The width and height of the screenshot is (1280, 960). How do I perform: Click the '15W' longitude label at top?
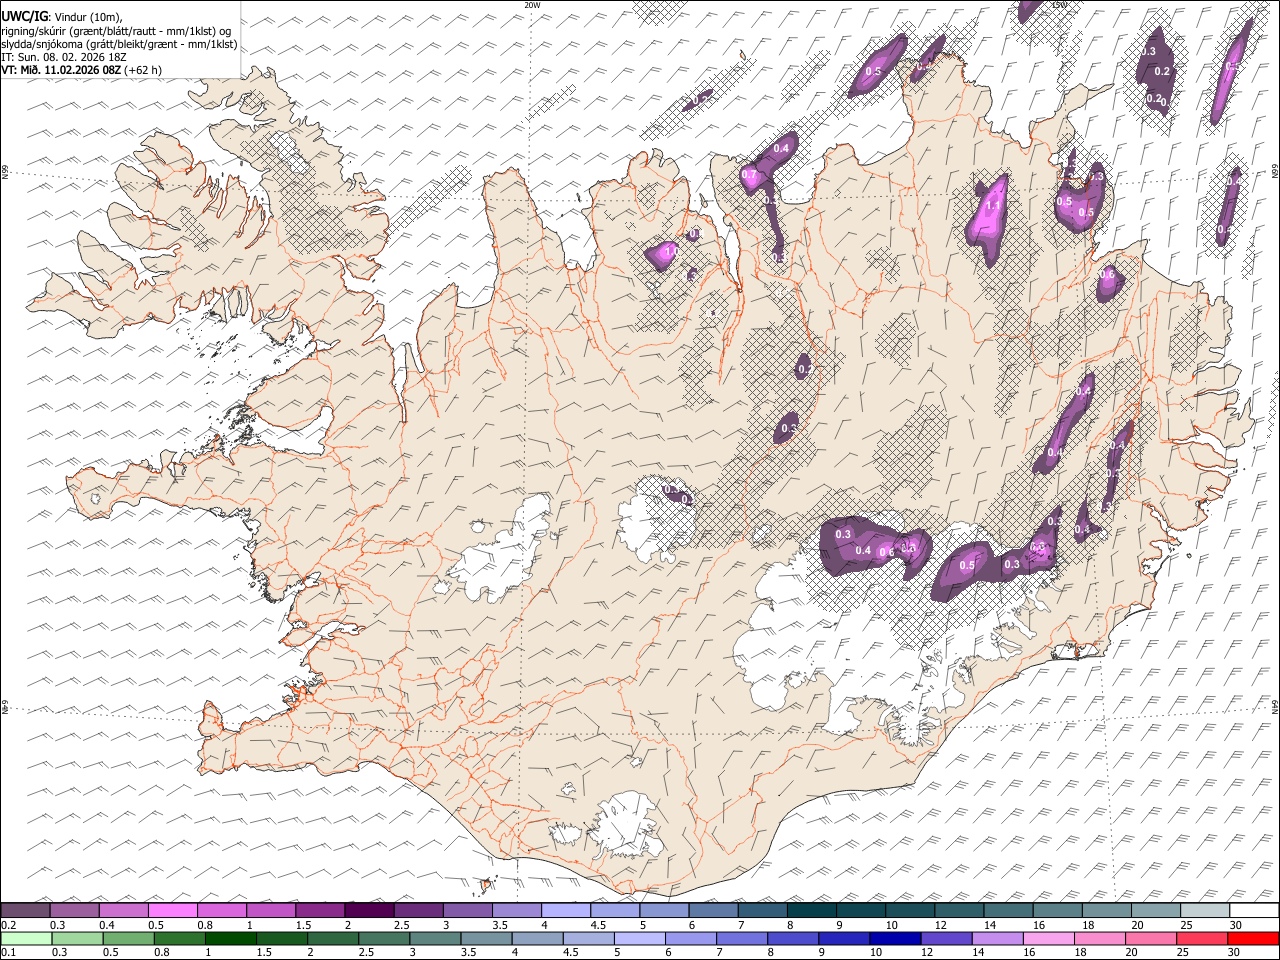(x=1059, y=5)
